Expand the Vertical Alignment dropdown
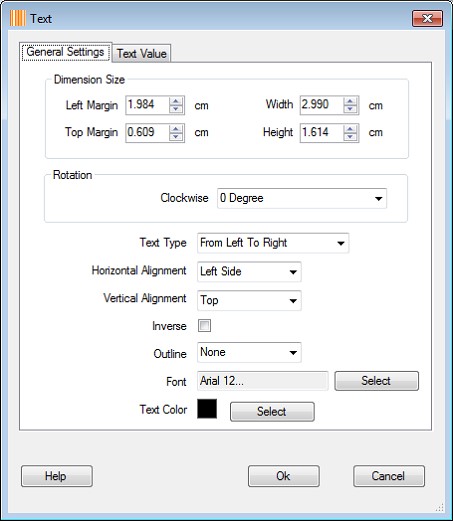 pyautogui.click(x=249, y=300)
